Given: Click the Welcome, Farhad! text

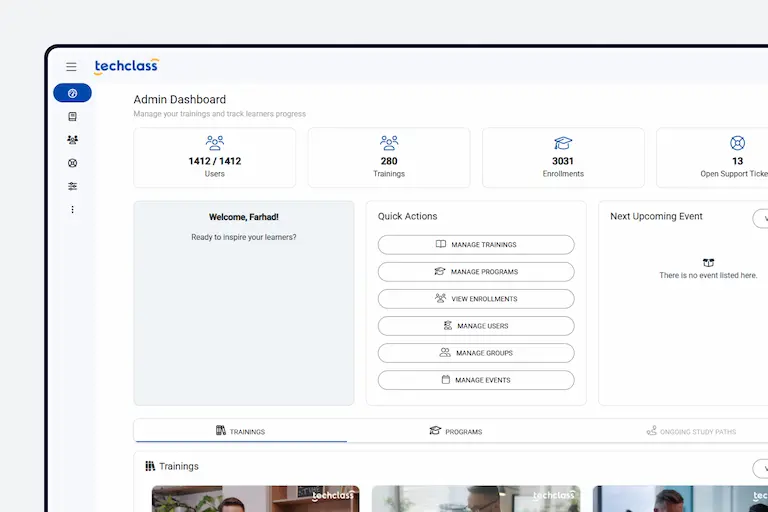Looking at the screenshot, I should [243, 217].
